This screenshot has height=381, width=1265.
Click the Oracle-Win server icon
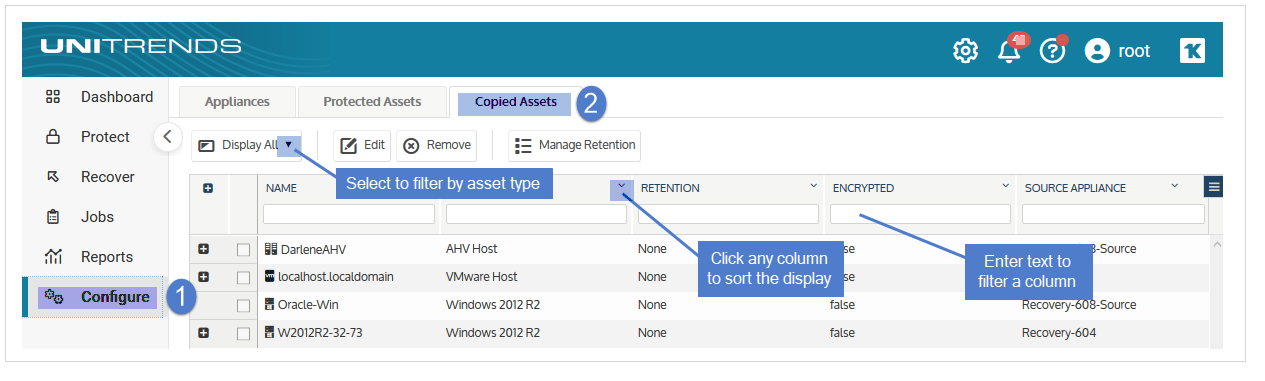(270, 304)
